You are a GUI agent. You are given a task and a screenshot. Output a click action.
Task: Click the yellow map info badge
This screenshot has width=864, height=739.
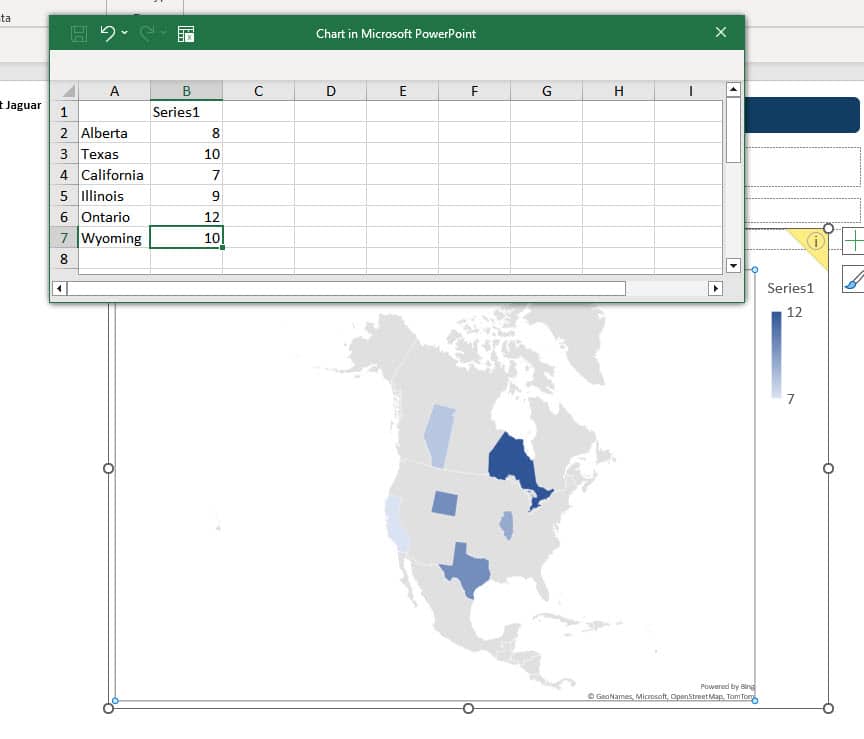pyautogui.click(x=816, y=242)
